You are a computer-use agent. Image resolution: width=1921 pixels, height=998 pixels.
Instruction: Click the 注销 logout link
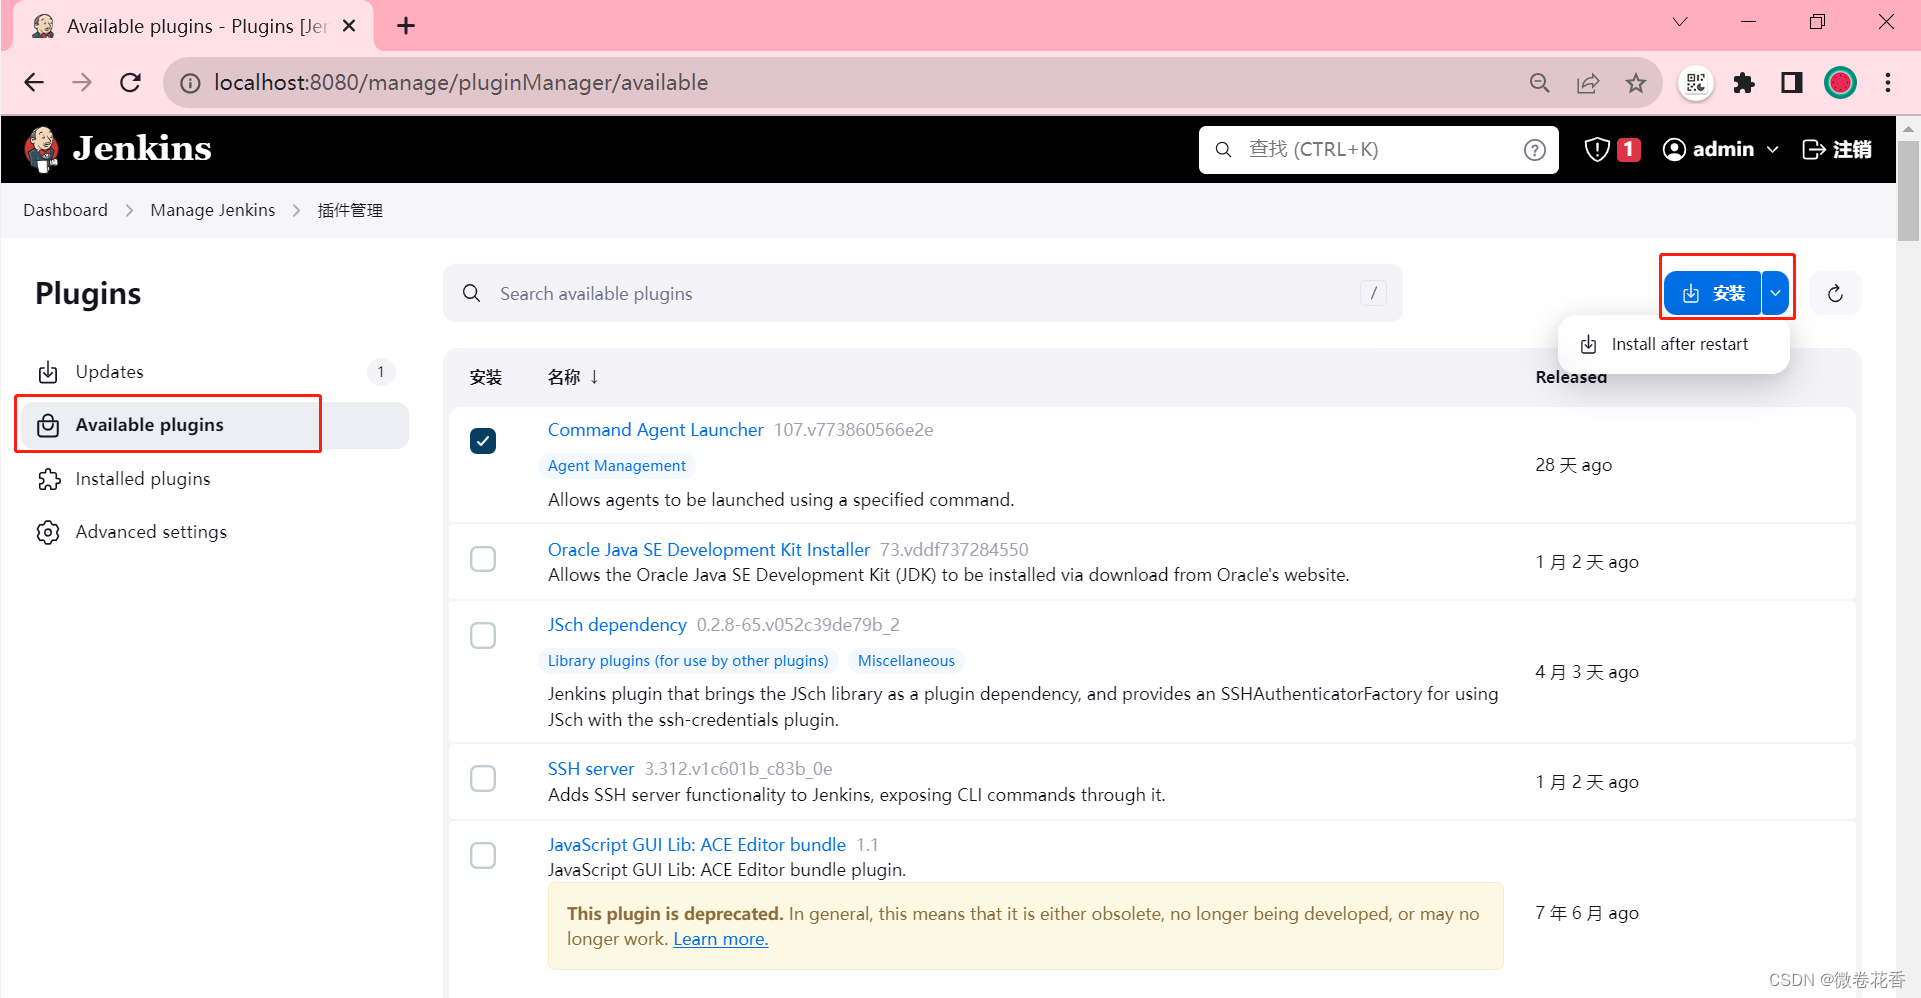coord(1837,149)
